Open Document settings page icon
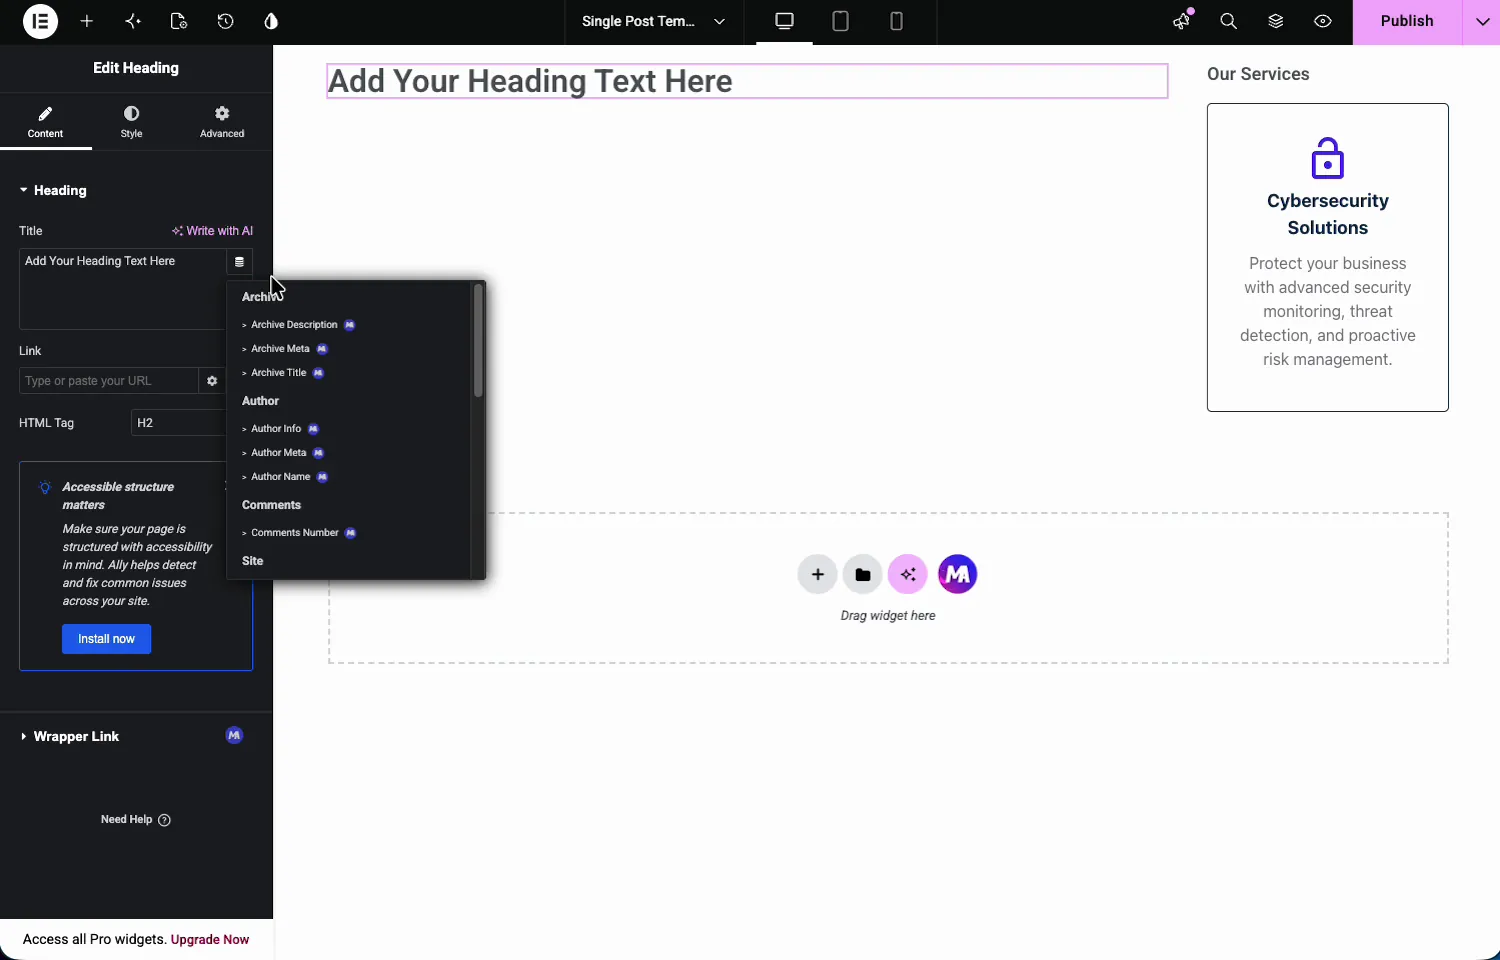This screenshot has width=1500, height=960. click(x=179, y=21)
